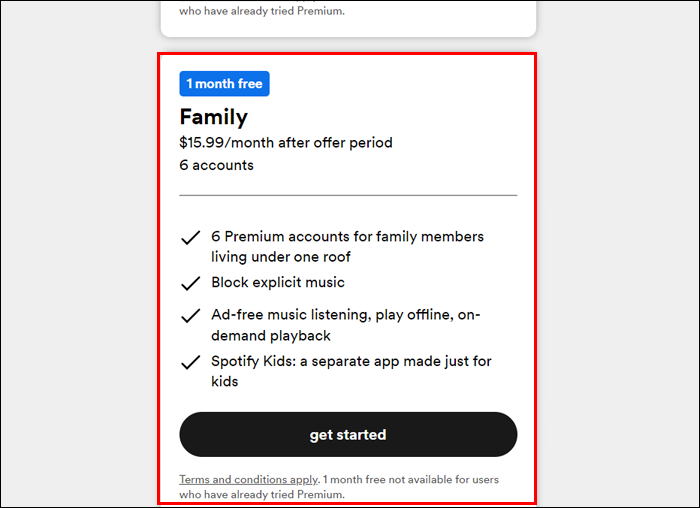The width and height of the screenshot is (700, 508).
Task: Click the checkmark next to Spotify Kids
Action: point(190,362)
